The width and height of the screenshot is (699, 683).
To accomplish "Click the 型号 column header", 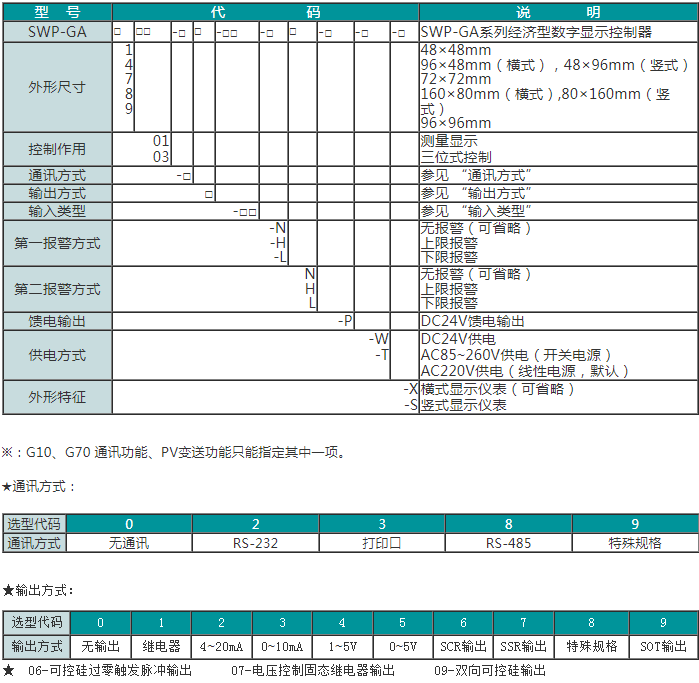I will [x=57, y=12].
